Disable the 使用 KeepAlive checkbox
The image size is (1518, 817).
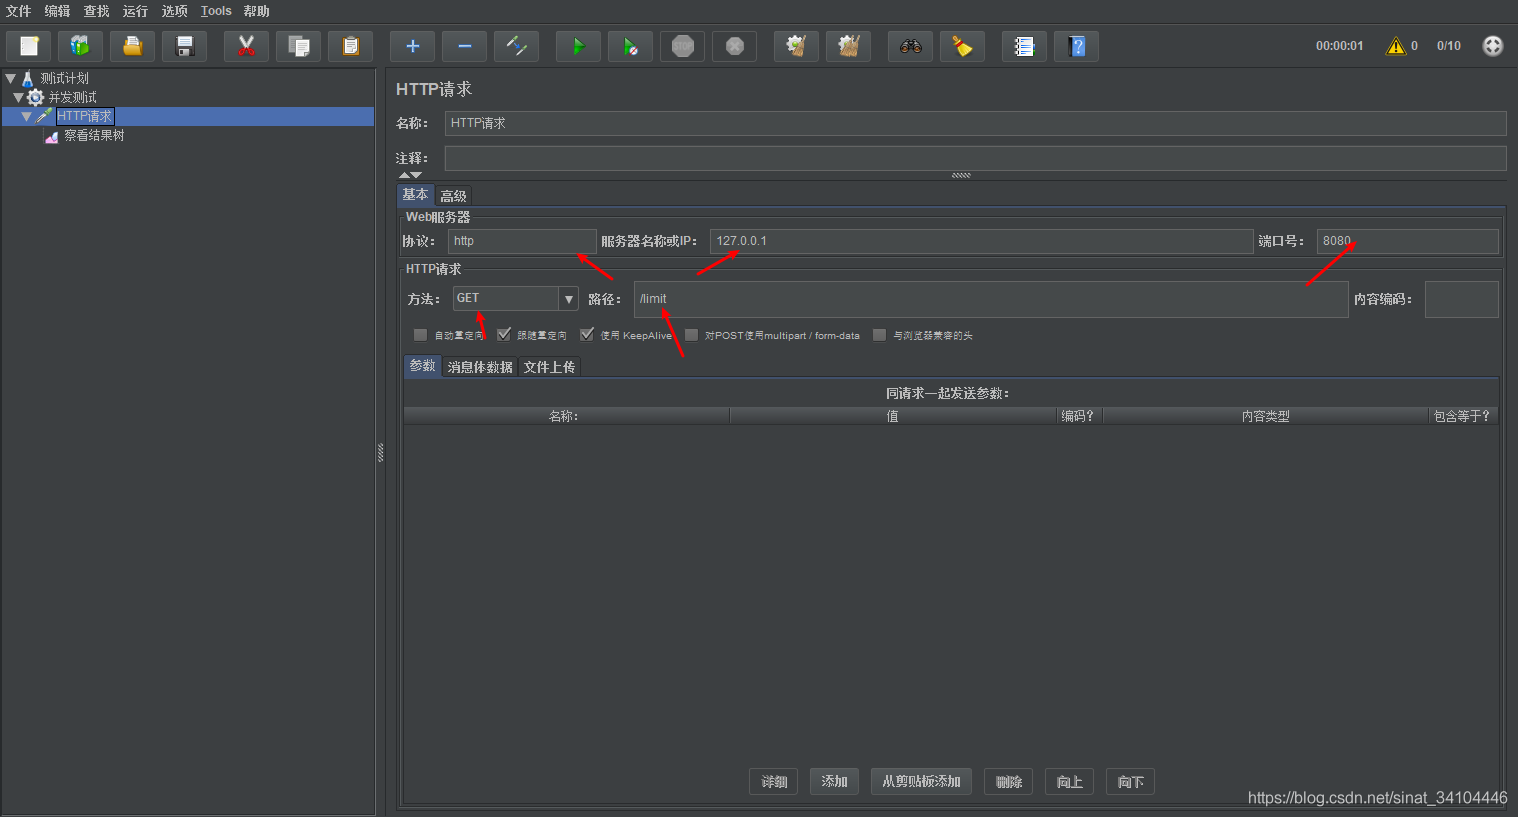[587, 335]
